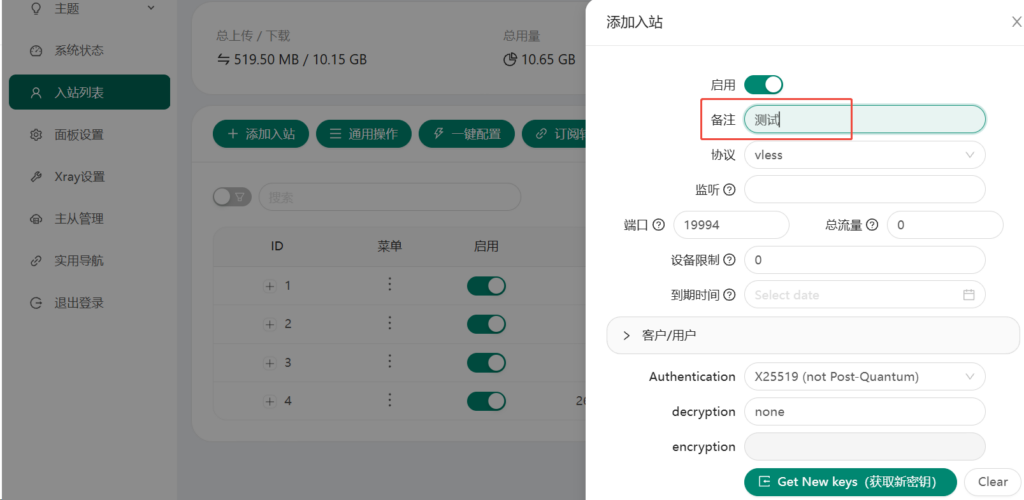Viewport: 1024px width, 500px height.
Task: Disable the 启用 switch in 添加入站 panel
Action: 763,85
